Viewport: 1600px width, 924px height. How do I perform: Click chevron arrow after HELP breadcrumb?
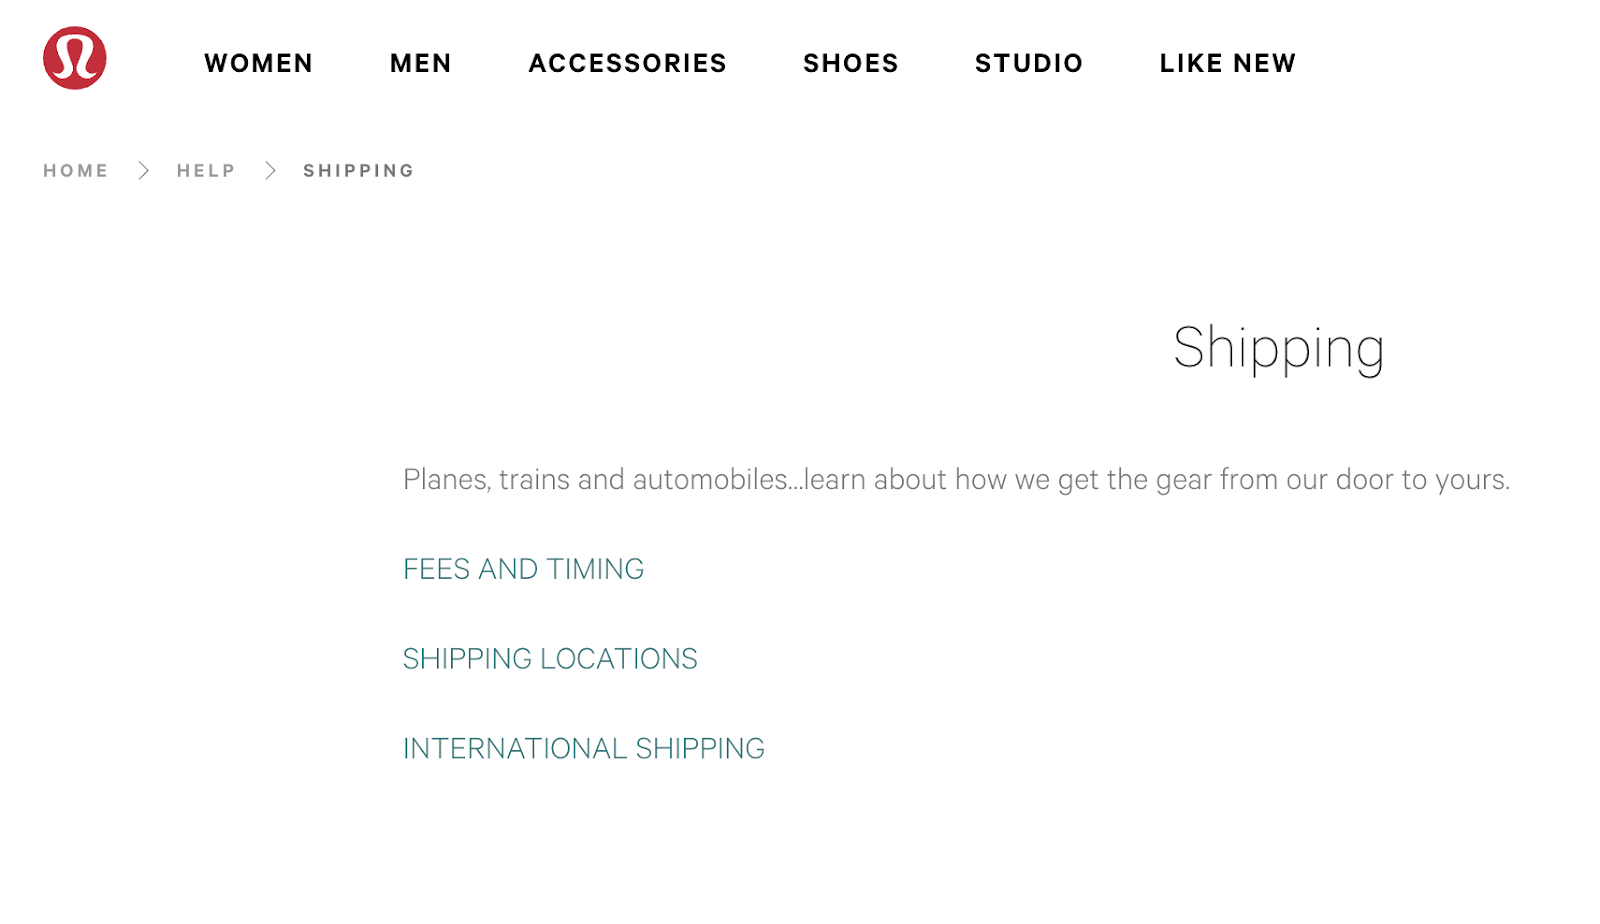pos(270,171)
